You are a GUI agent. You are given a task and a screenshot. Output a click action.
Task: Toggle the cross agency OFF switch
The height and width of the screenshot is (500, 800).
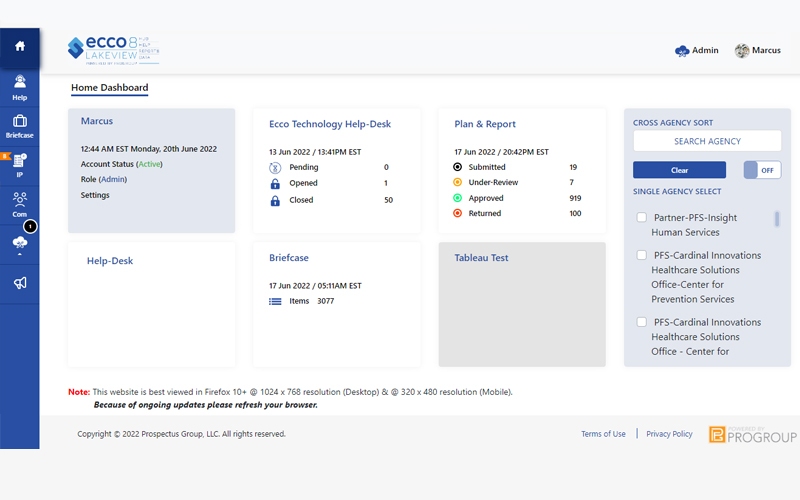762,170
